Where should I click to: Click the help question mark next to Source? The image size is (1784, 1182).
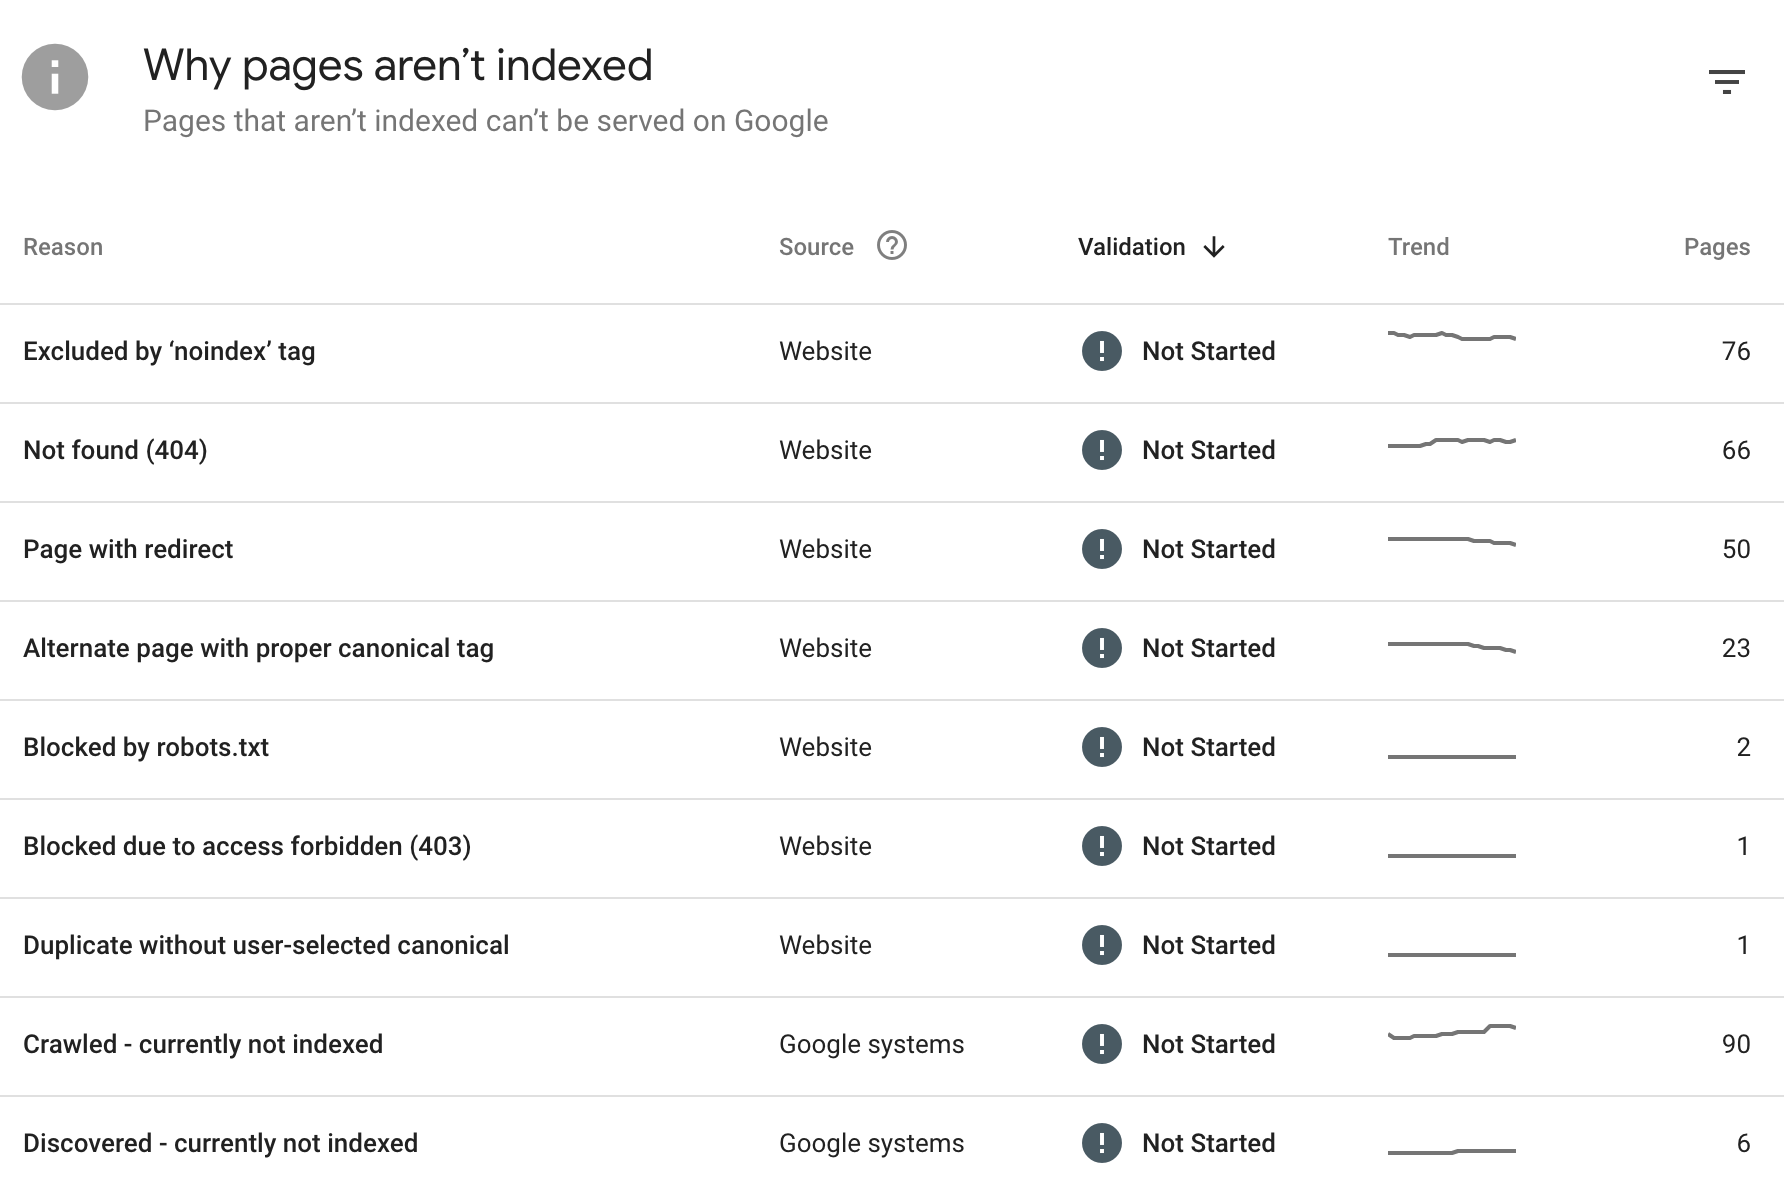point(893,245)
